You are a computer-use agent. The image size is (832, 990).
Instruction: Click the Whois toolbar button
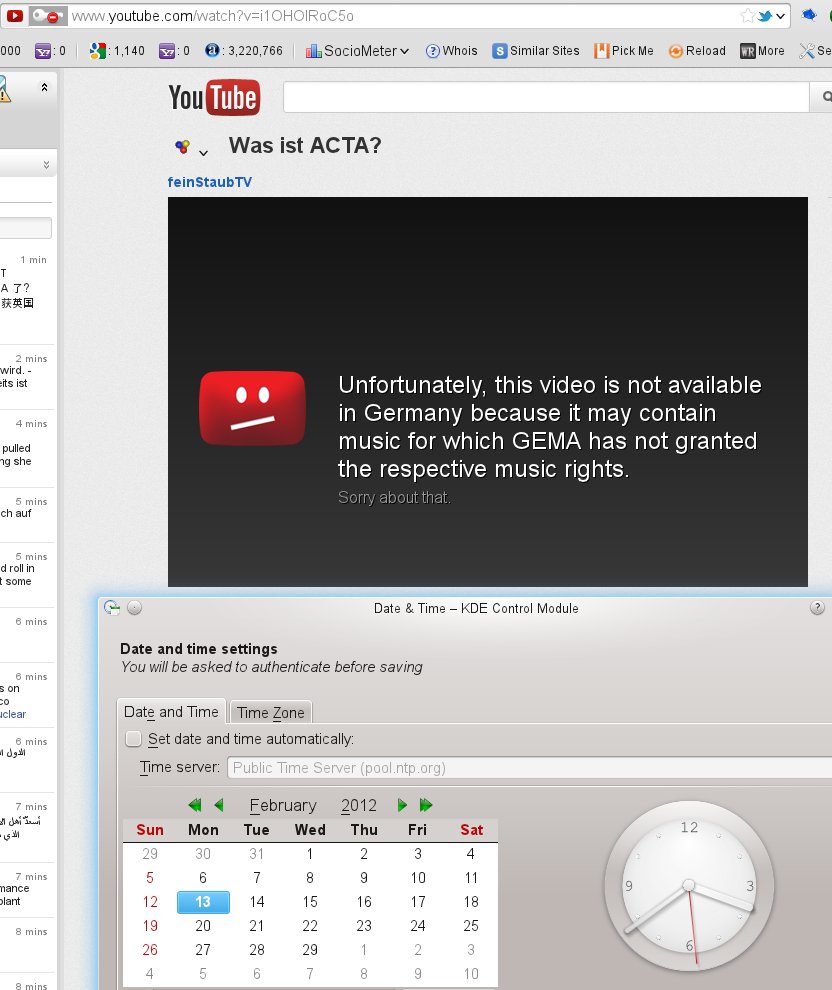click(451, 51)
